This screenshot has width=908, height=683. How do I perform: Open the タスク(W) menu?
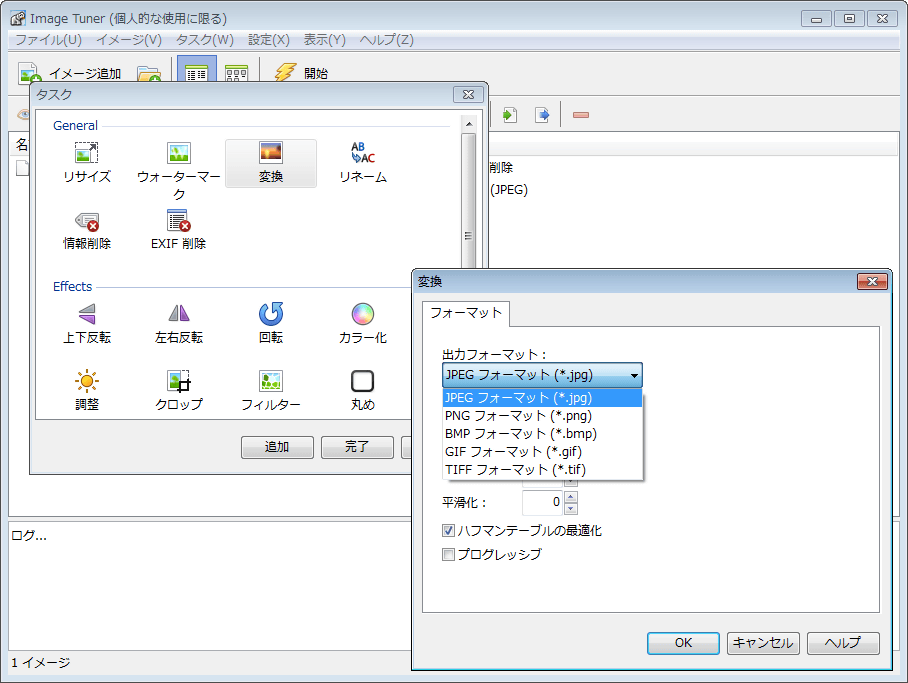(204, 40)
